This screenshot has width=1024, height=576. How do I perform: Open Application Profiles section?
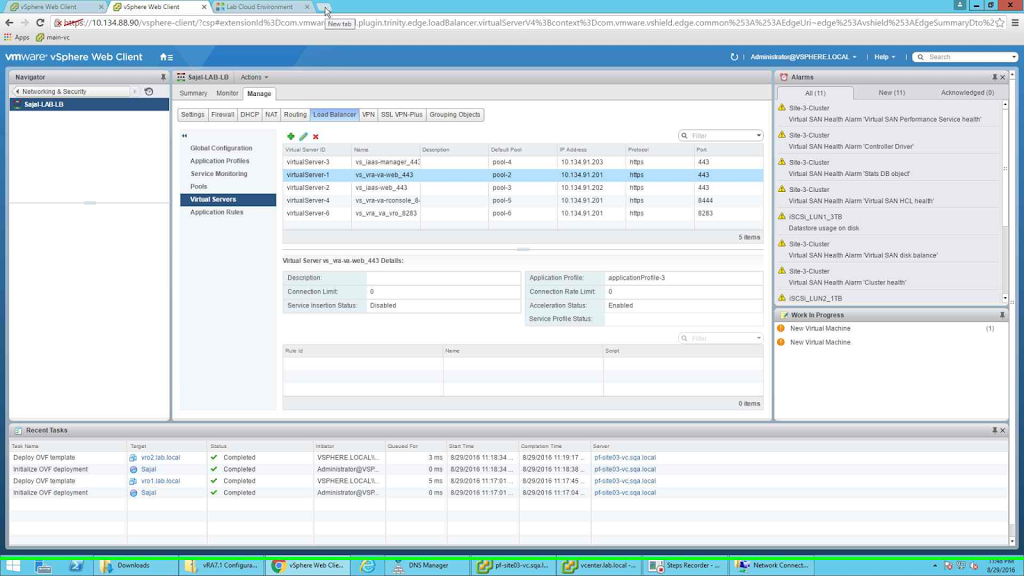219,161
